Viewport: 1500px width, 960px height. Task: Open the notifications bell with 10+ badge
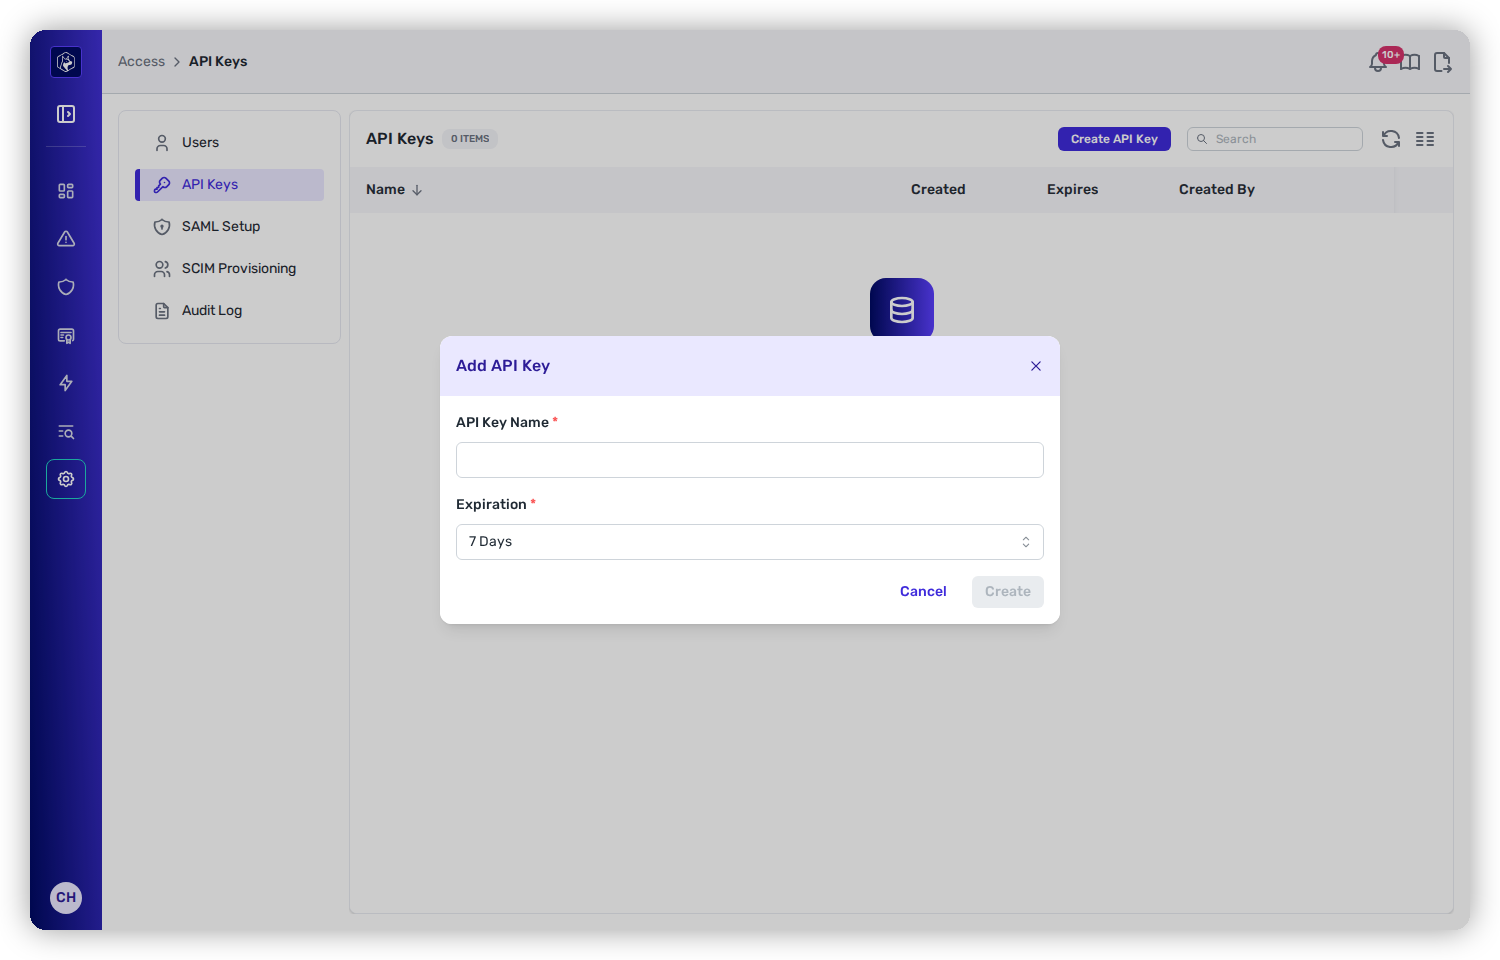[1379, 62]
